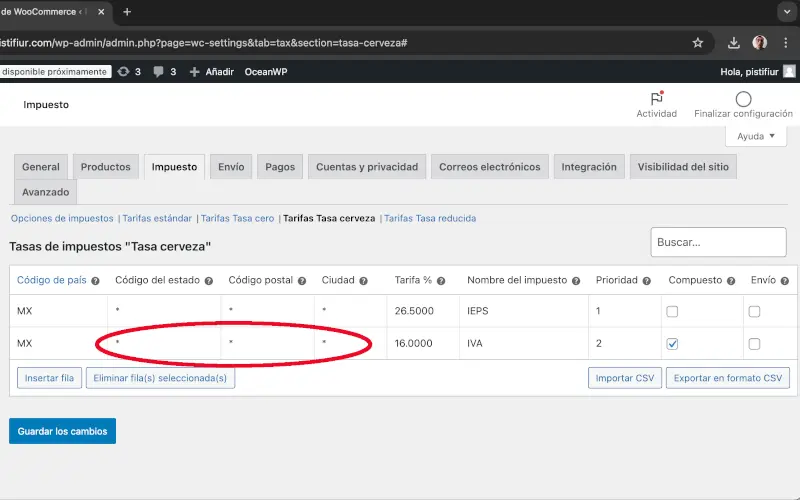Open Tarifas Tasa reducida link

pyautogui.click(x=430, y=218)
